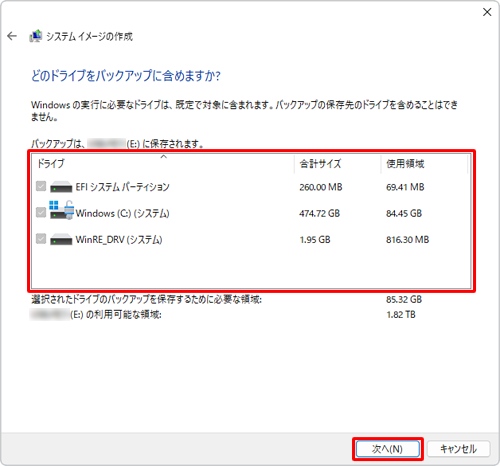Close the system image dialog
This screenshot has width=500, height=466.
[487, 12]
